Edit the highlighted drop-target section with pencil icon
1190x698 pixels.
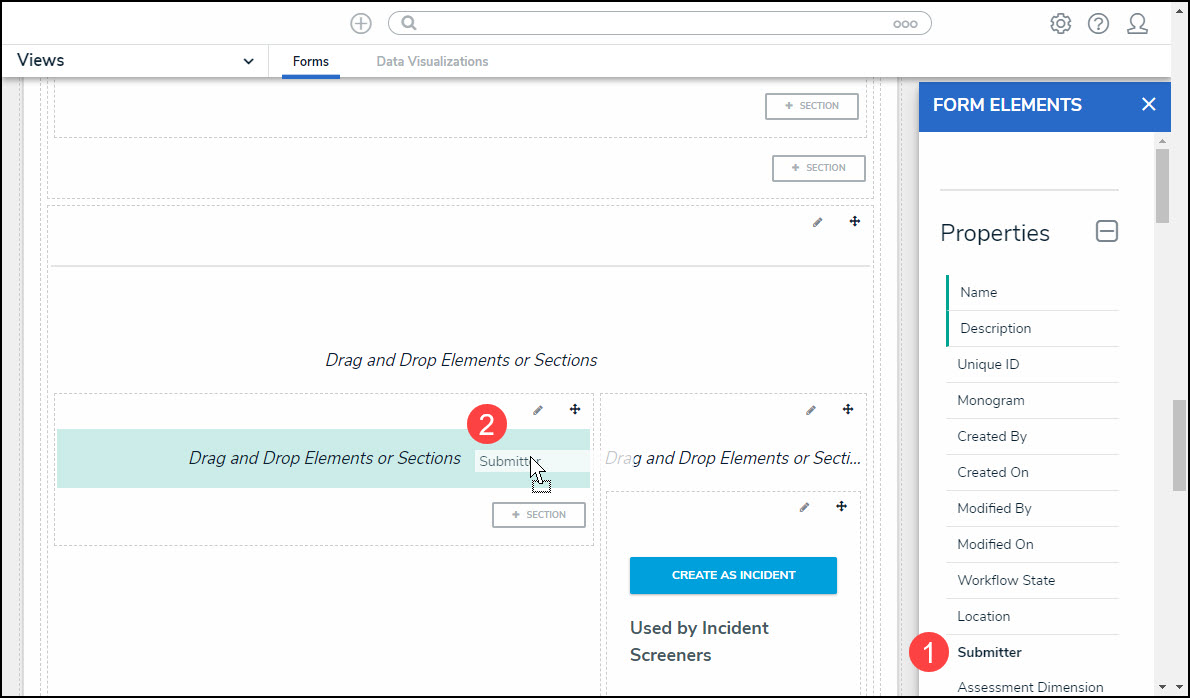click(538, 410)
